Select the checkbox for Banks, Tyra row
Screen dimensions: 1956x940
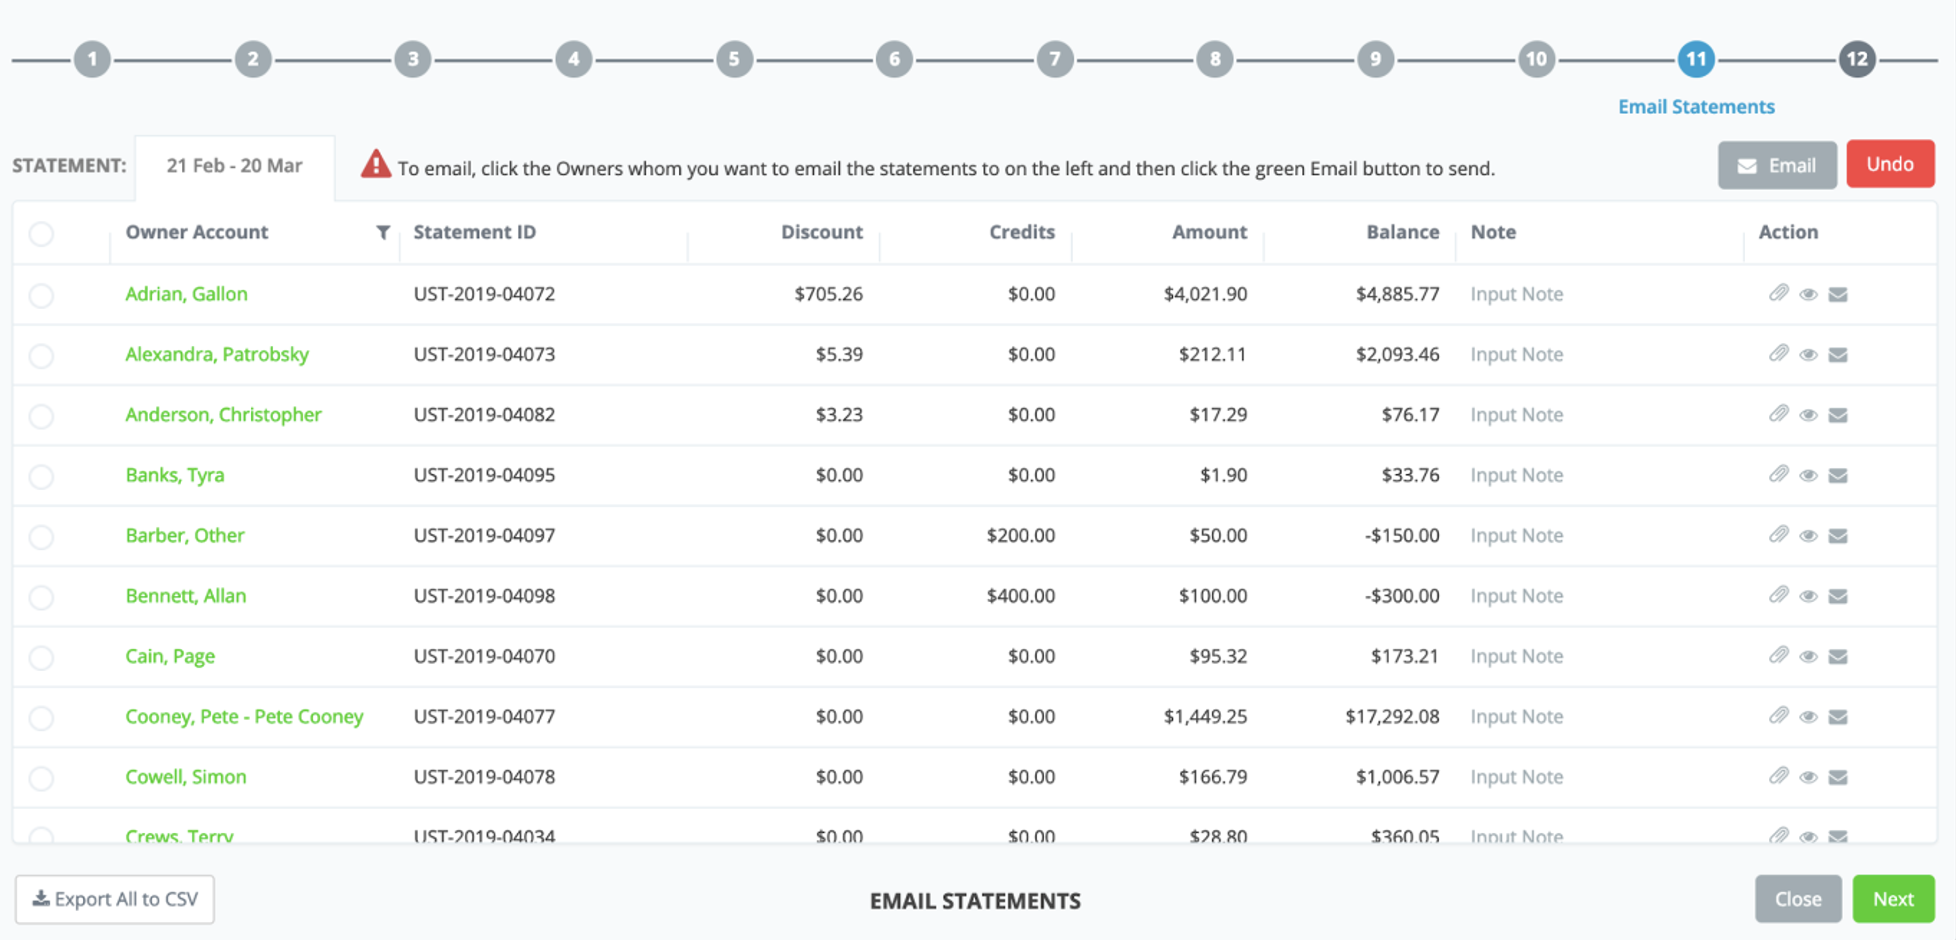[x=41, y=476]
